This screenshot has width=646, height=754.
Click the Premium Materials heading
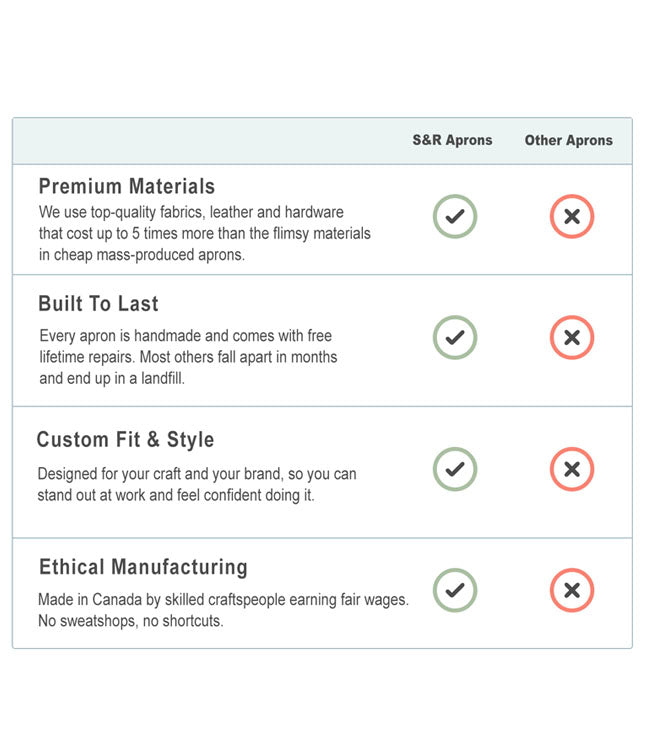pyautogui.click(x=127, y=187)
